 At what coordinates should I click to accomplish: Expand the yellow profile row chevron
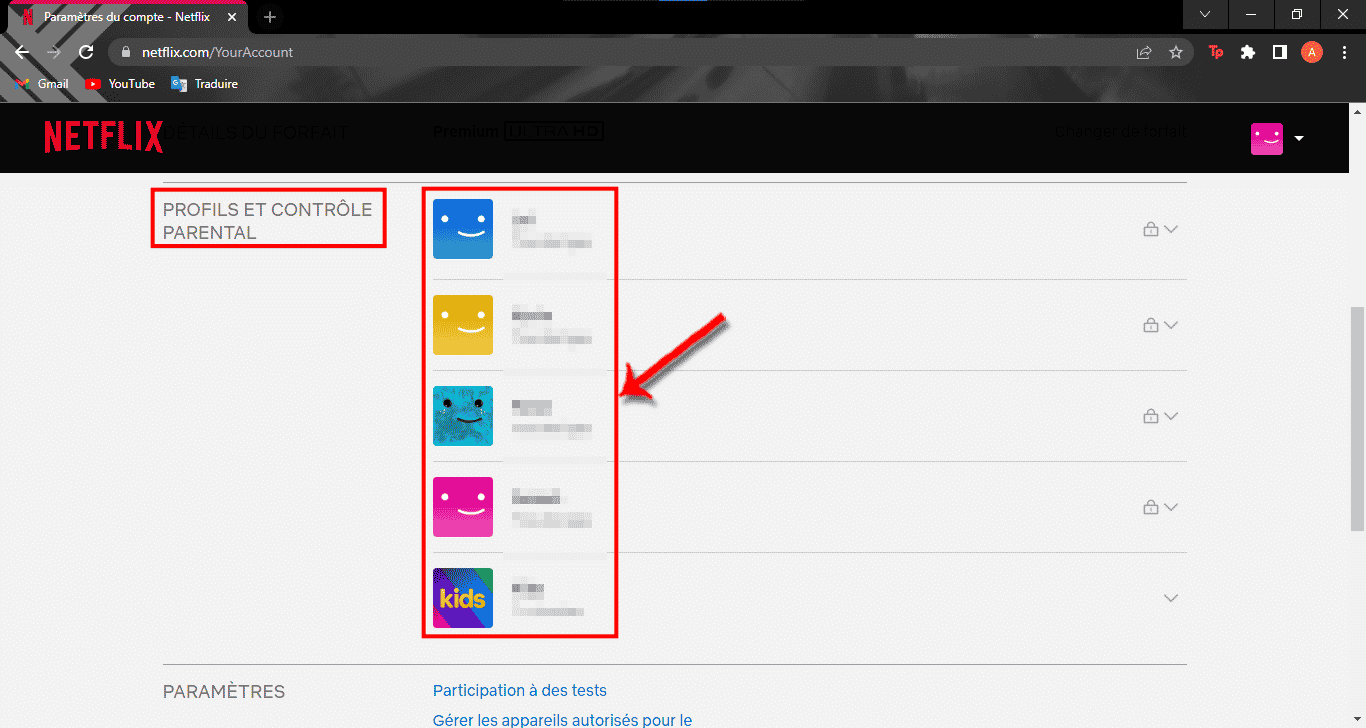pyautogui.click(x=1171, y=325)
